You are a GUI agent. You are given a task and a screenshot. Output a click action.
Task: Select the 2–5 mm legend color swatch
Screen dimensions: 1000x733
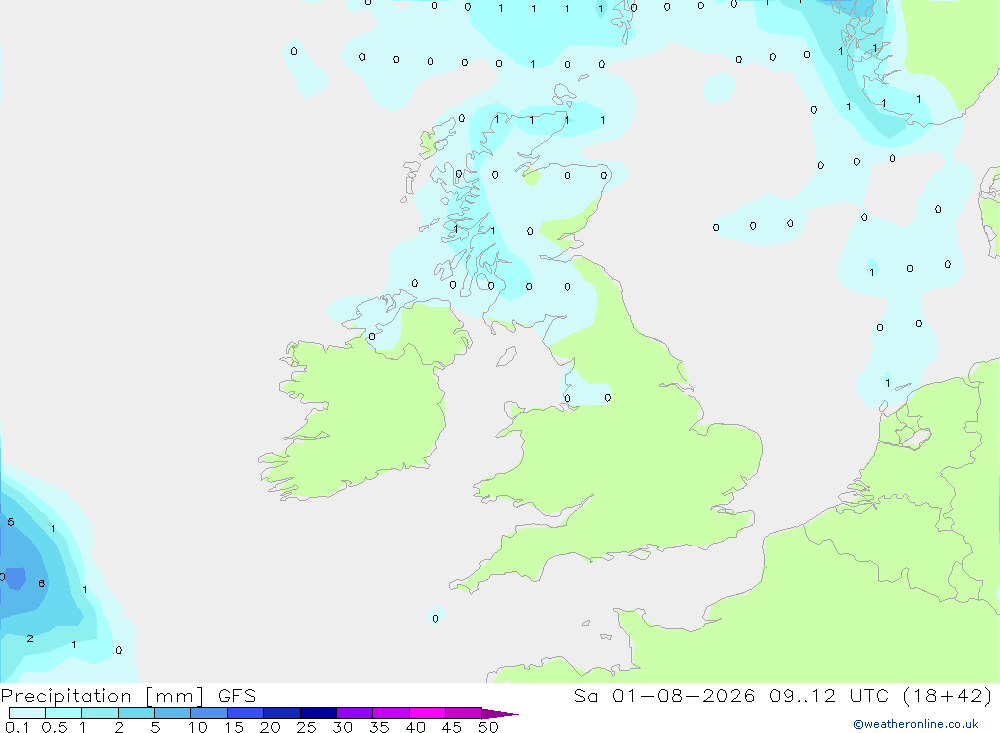136,713
